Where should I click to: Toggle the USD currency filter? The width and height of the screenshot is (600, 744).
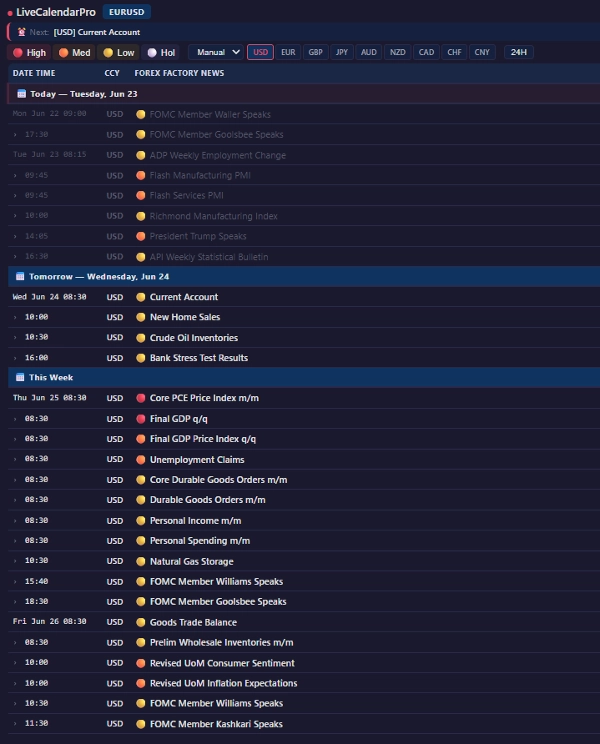(260, 52)
